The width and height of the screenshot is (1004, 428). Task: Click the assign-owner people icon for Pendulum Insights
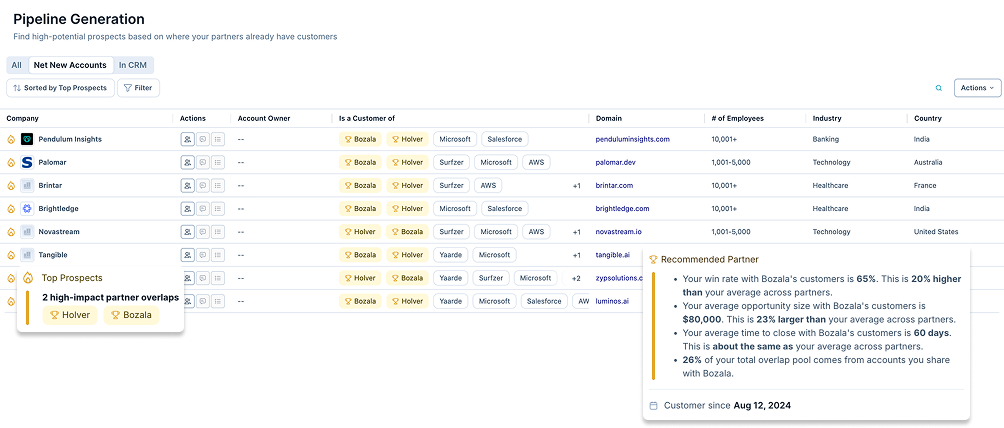(188, 139)
